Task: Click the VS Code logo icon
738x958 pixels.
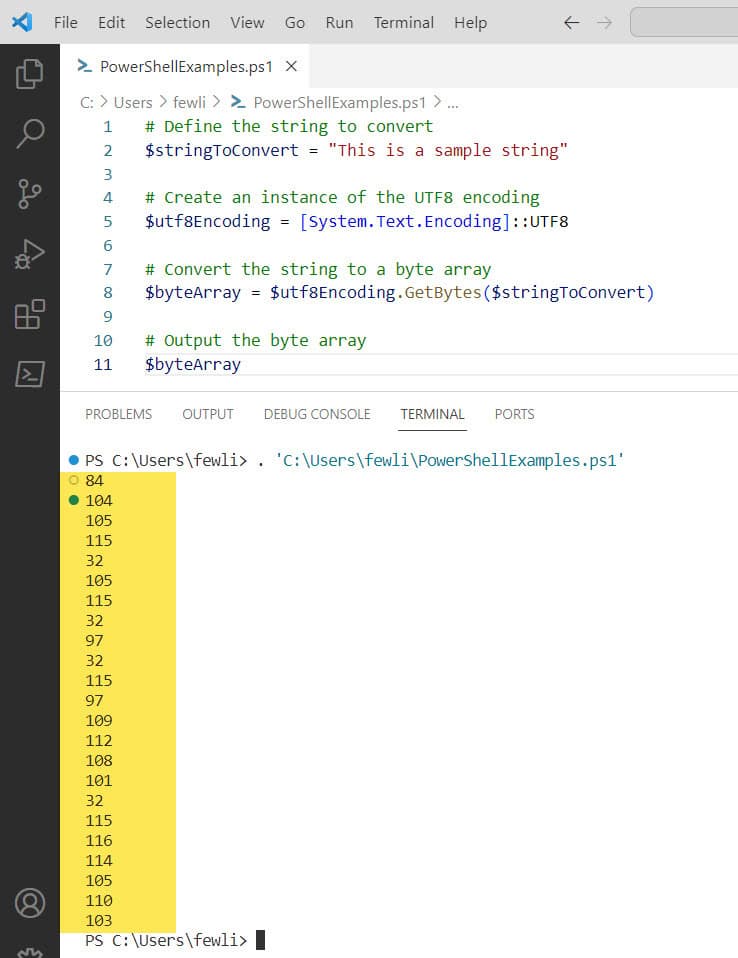Action: (22, 22)
